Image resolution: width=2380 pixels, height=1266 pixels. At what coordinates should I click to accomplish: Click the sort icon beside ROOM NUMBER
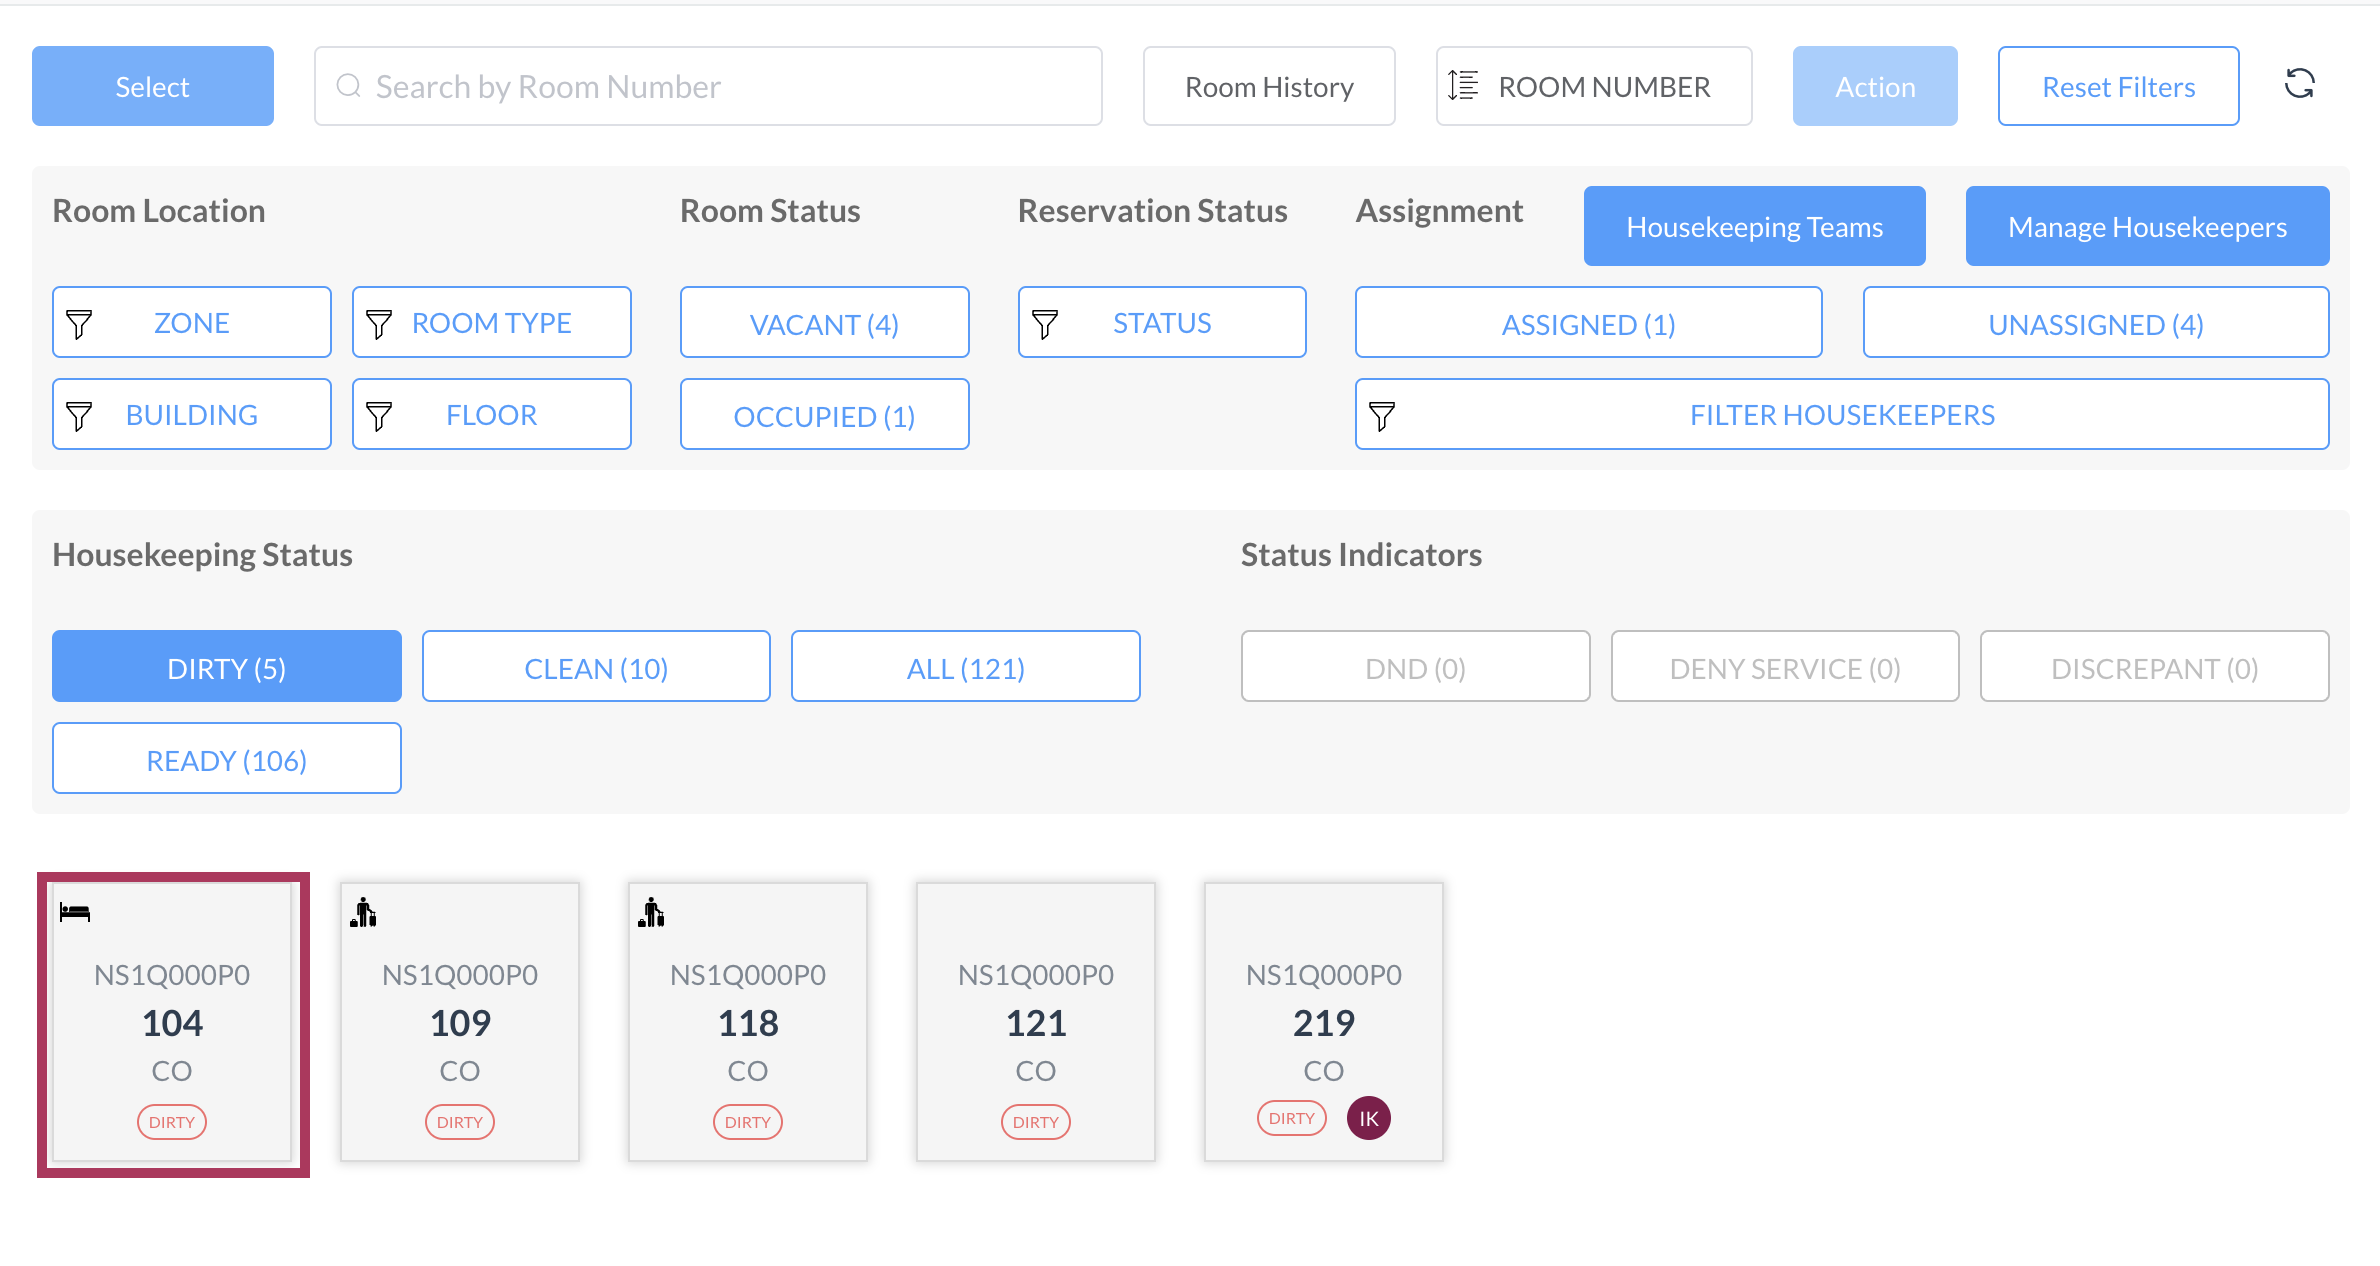point(1463,86)
